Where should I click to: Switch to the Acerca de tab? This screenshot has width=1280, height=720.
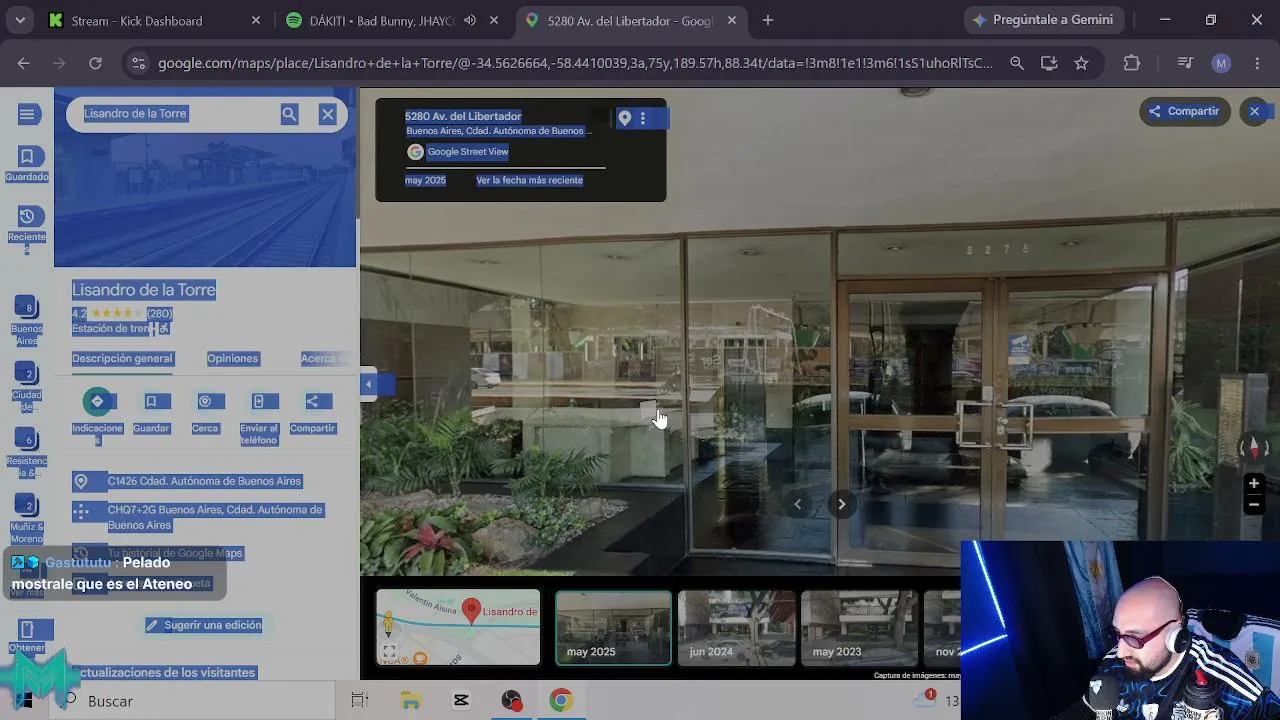click(325, 358)
